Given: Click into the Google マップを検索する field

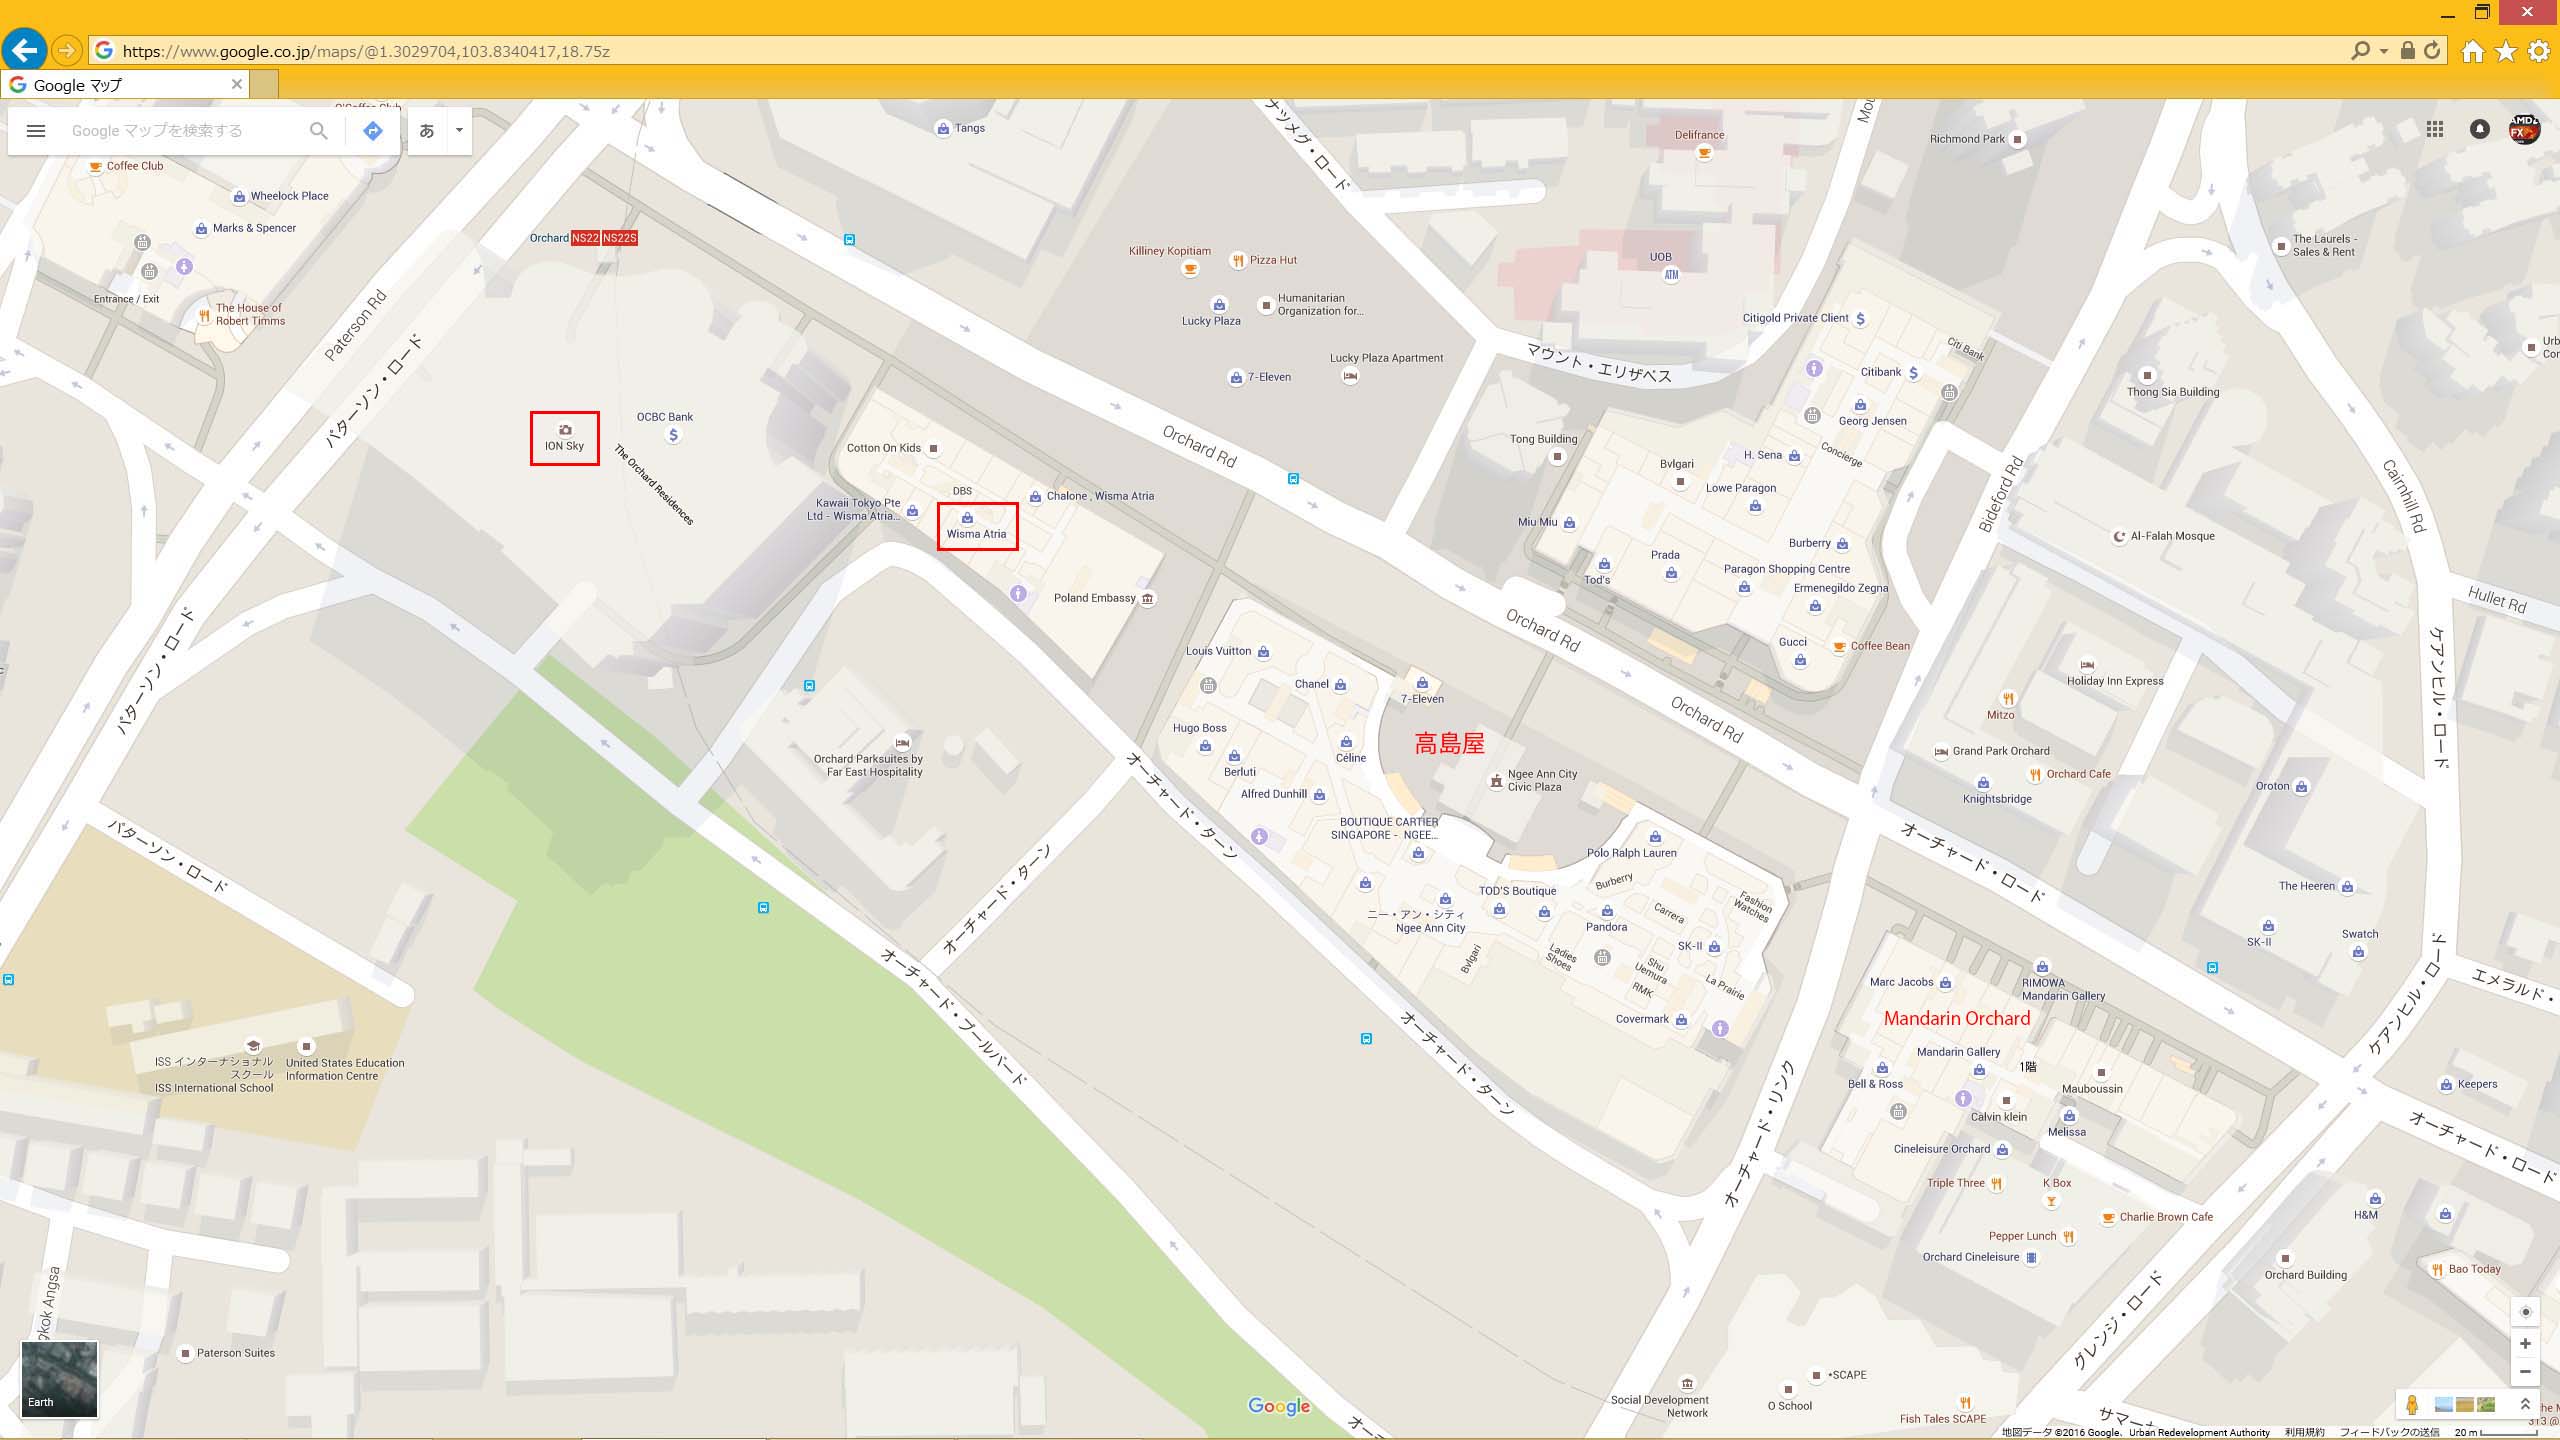Looking at the screenshot, I should tap(180, 131).
